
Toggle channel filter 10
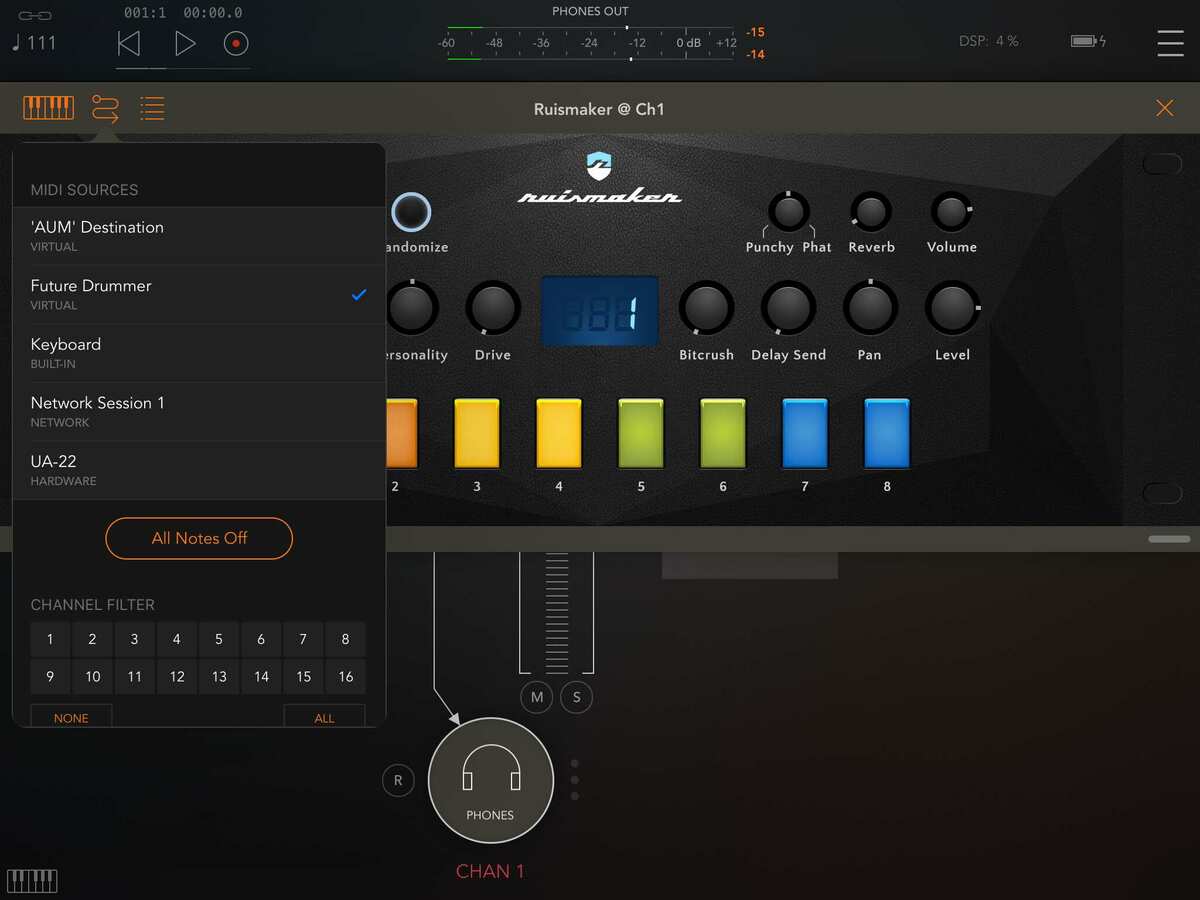[x=92, y=677]
